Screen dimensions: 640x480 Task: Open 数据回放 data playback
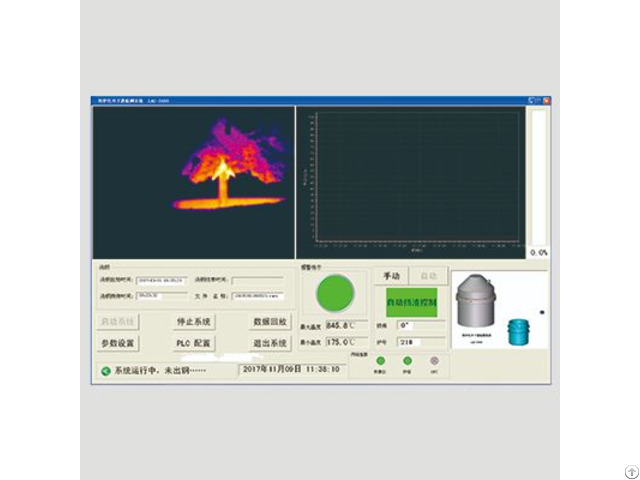pos(269,322)
